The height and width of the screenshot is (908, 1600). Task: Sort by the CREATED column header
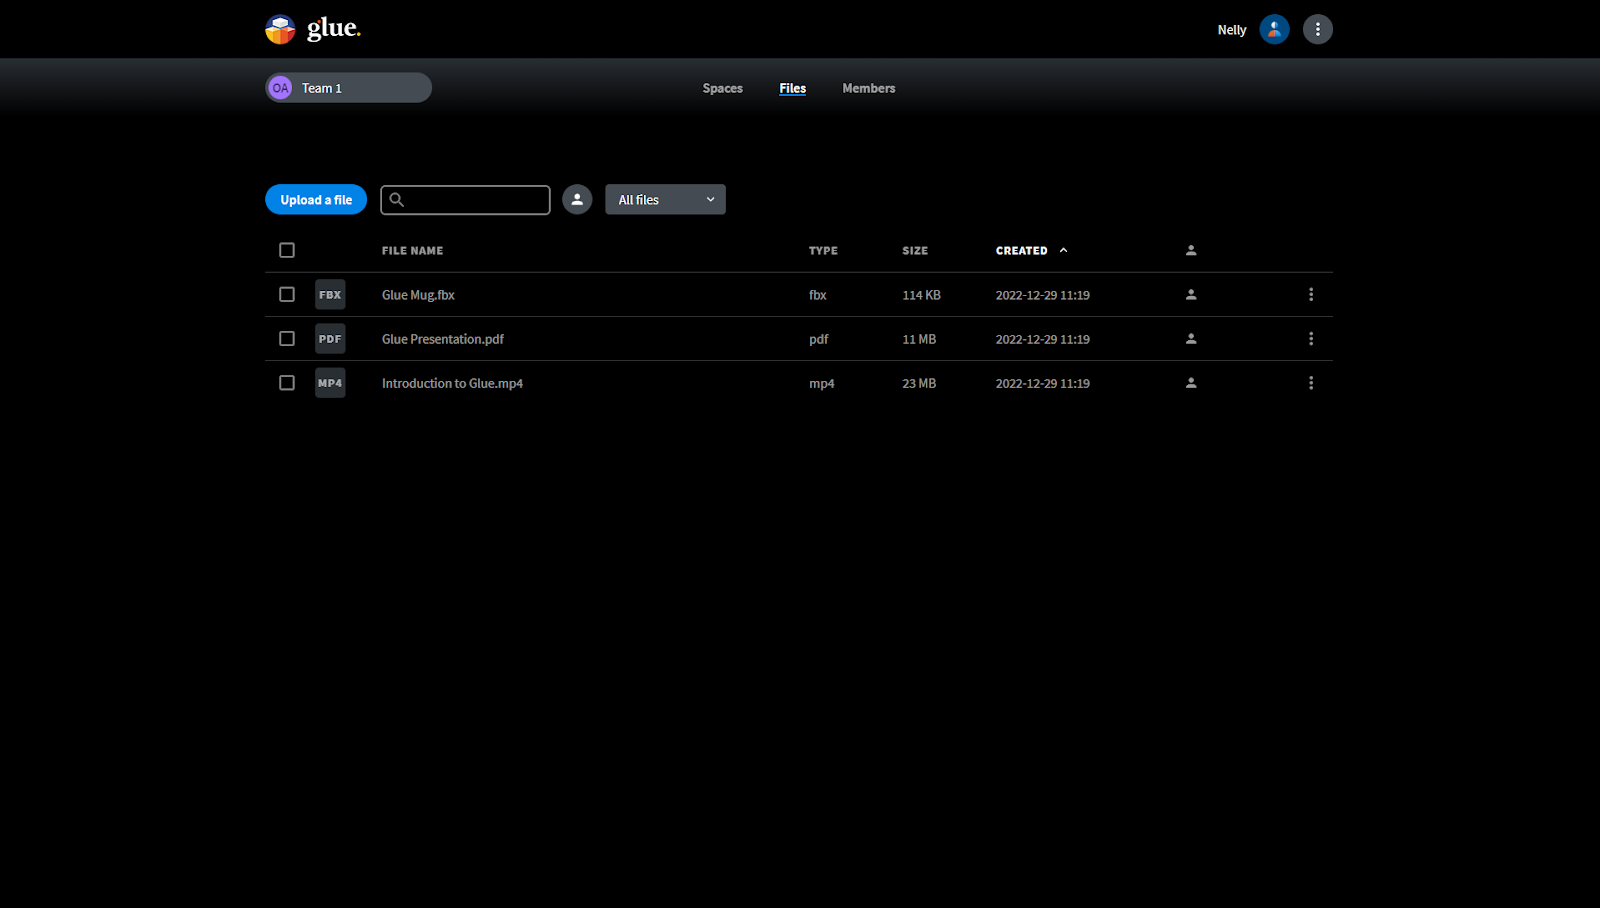point(1021,251)
